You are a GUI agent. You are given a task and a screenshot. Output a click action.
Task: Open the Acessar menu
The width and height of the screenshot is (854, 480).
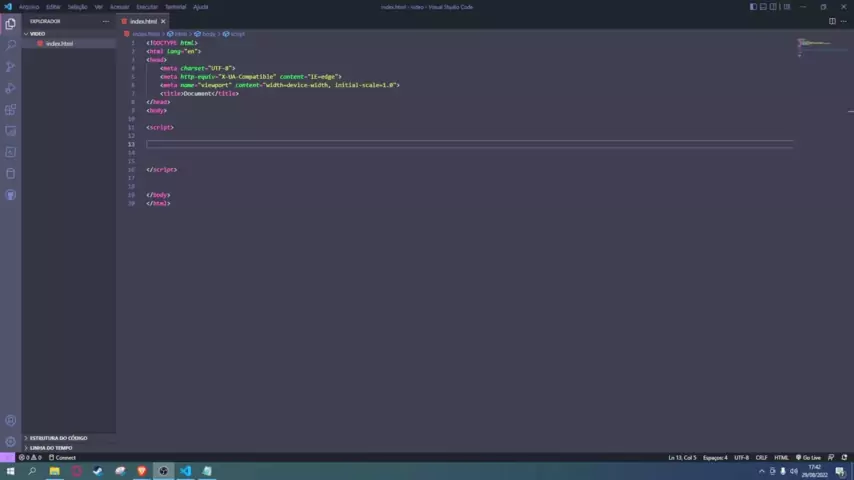pos(119,7)
